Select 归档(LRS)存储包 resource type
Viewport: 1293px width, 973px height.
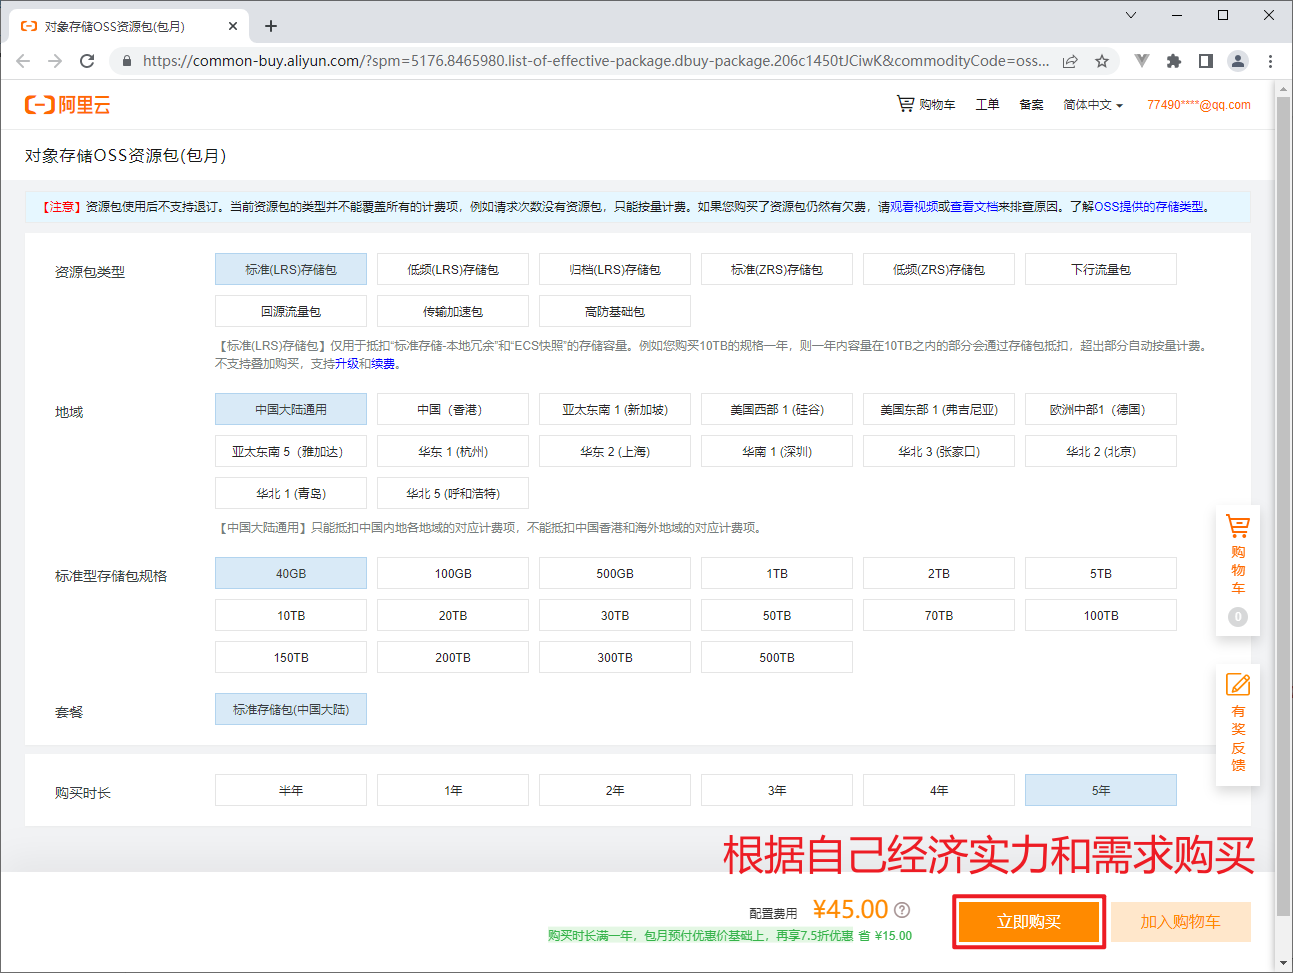coord(615,269)
